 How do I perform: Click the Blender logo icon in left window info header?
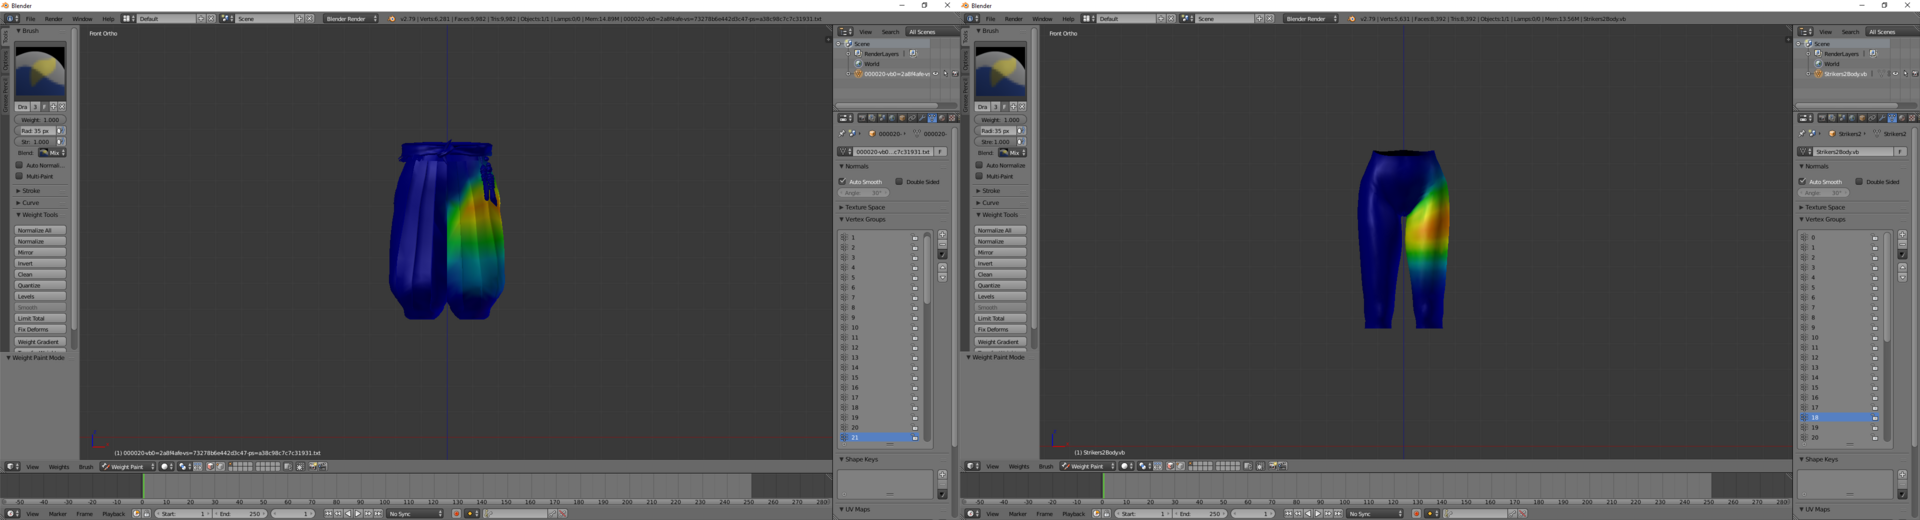392,18
